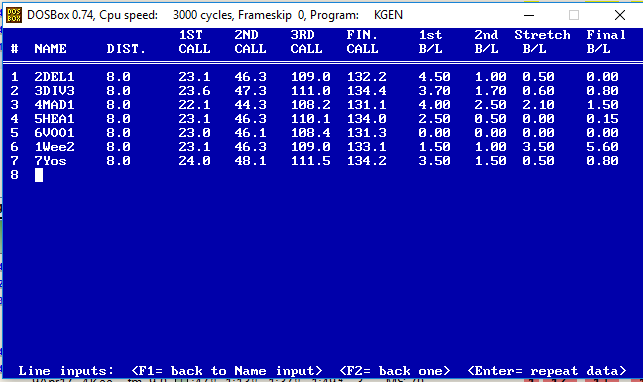
Task: Click final call value 133.1 for 1Wee2
Action: 367,147
